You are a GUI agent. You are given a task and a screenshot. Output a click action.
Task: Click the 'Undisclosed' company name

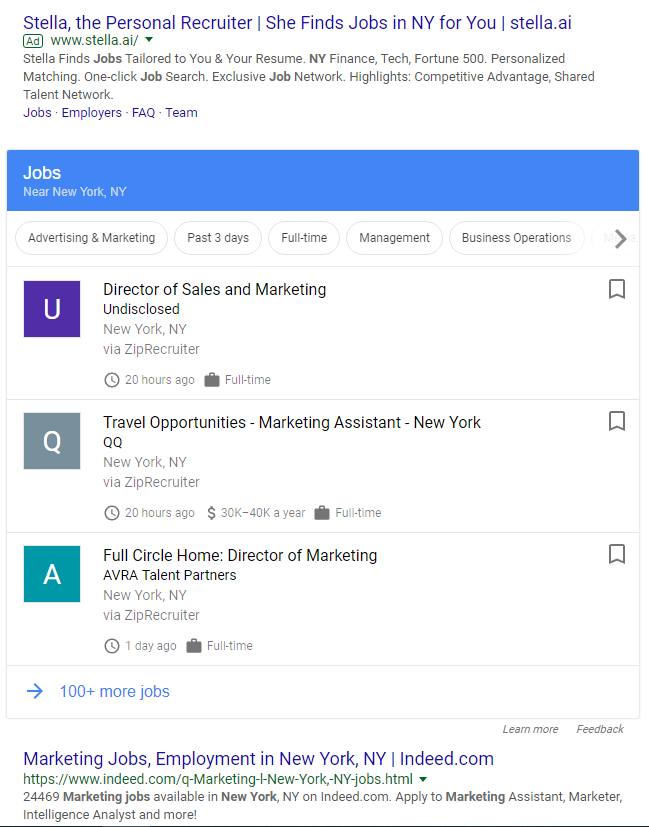point(141,309)
